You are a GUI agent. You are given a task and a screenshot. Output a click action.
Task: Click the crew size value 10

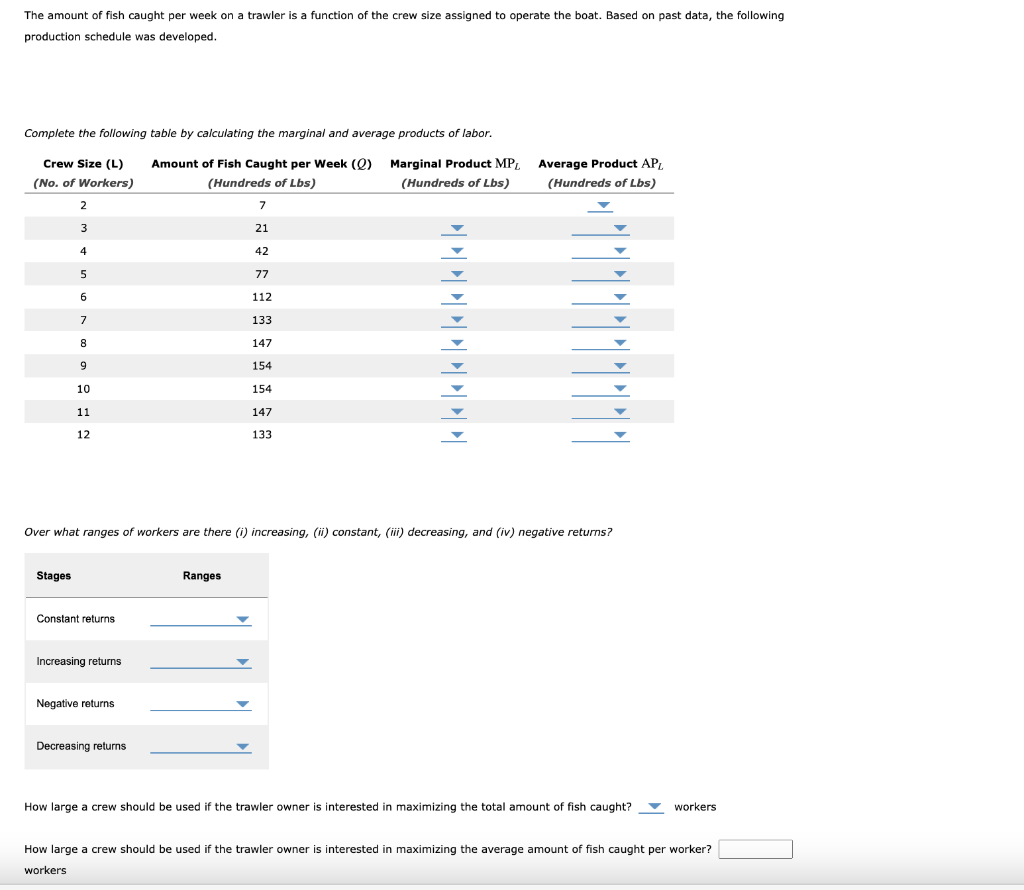[84, 389]
